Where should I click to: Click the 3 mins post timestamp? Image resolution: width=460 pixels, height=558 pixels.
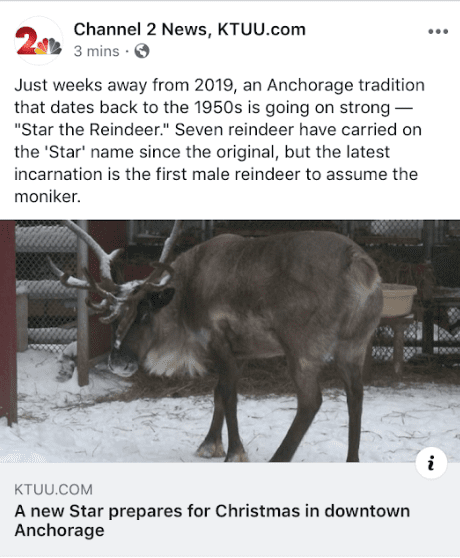point(96,51)
